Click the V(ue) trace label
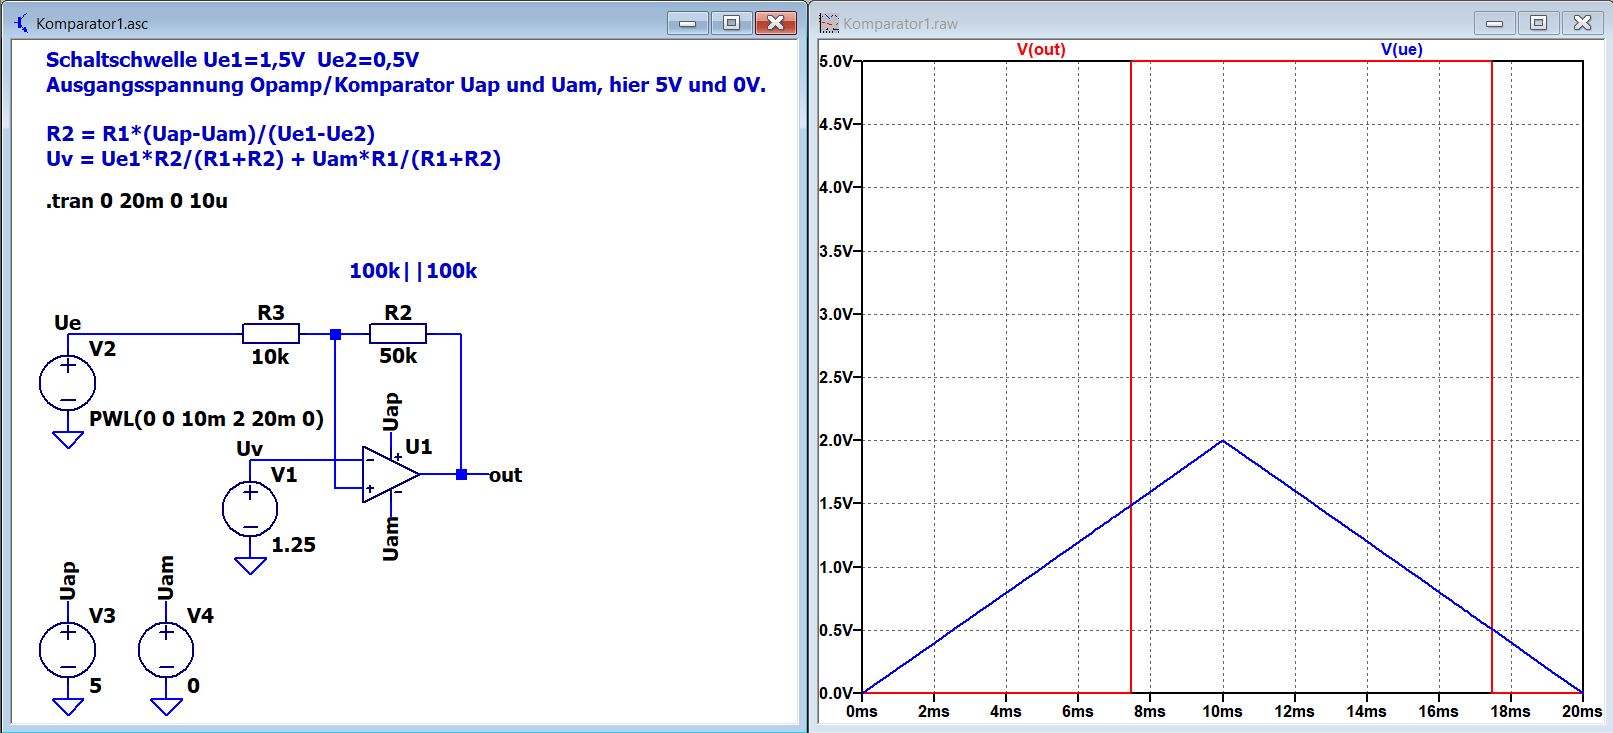 (x=1401, y=50)
